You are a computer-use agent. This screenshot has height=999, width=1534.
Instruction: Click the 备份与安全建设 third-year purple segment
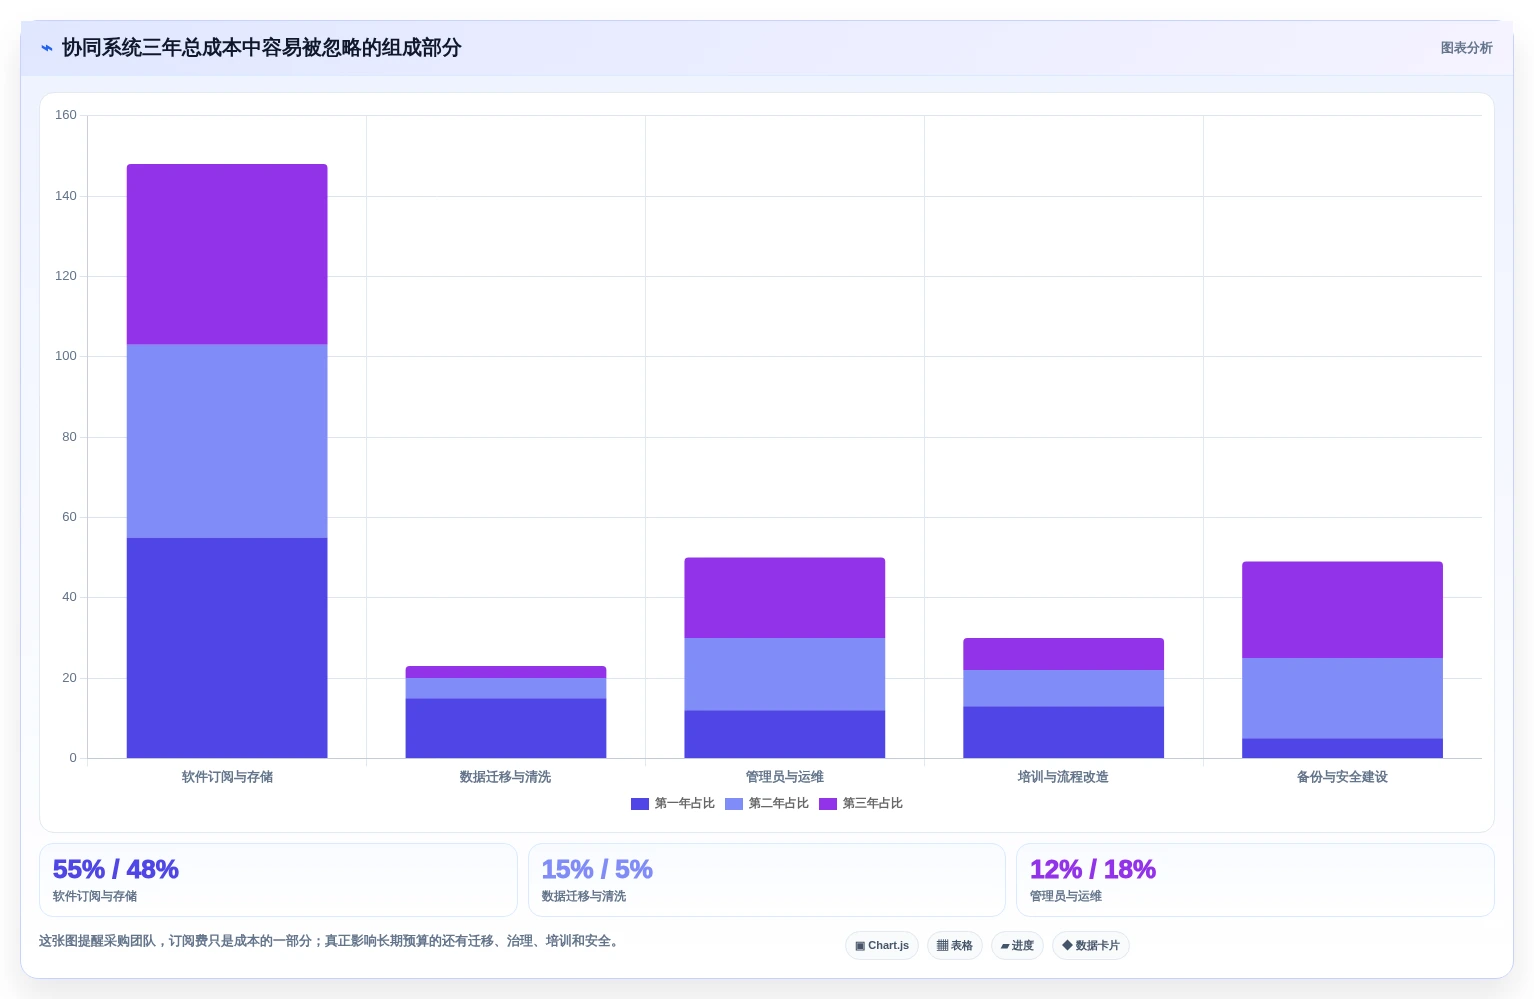click(1342, 610)
